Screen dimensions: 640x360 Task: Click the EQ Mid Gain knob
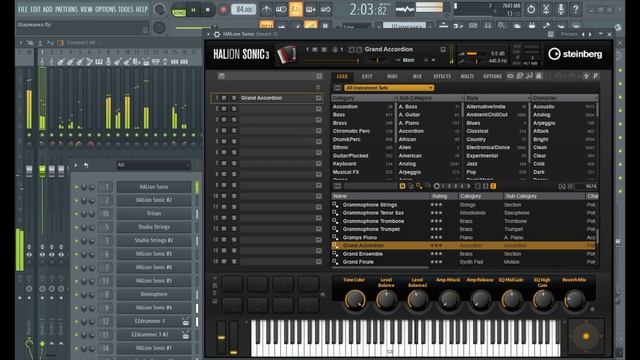click(511, 300)
